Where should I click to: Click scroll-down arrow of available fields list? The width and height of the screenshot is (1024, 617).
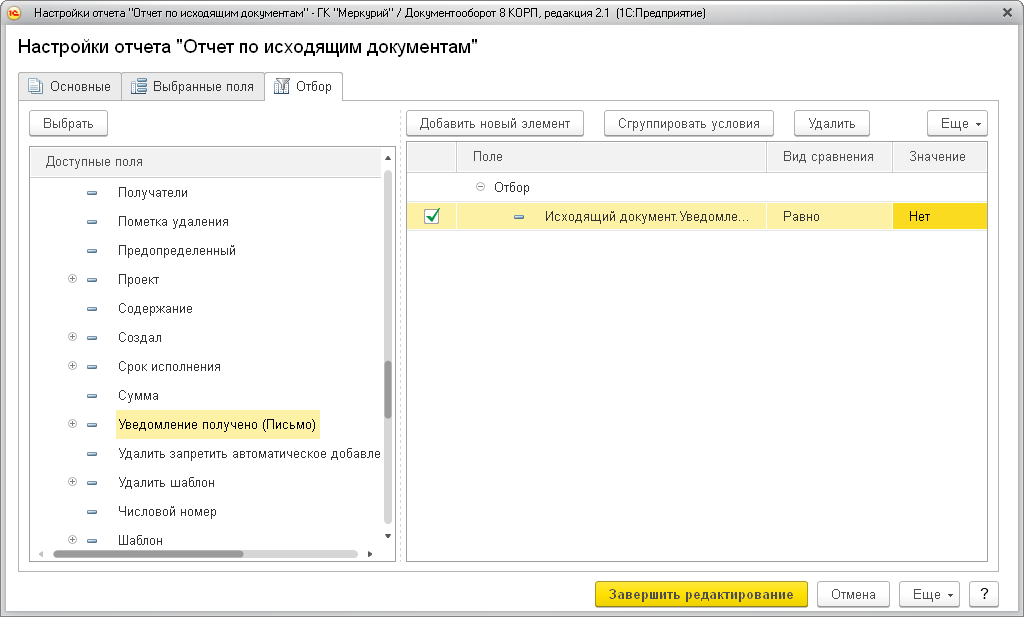click(388, 536)
